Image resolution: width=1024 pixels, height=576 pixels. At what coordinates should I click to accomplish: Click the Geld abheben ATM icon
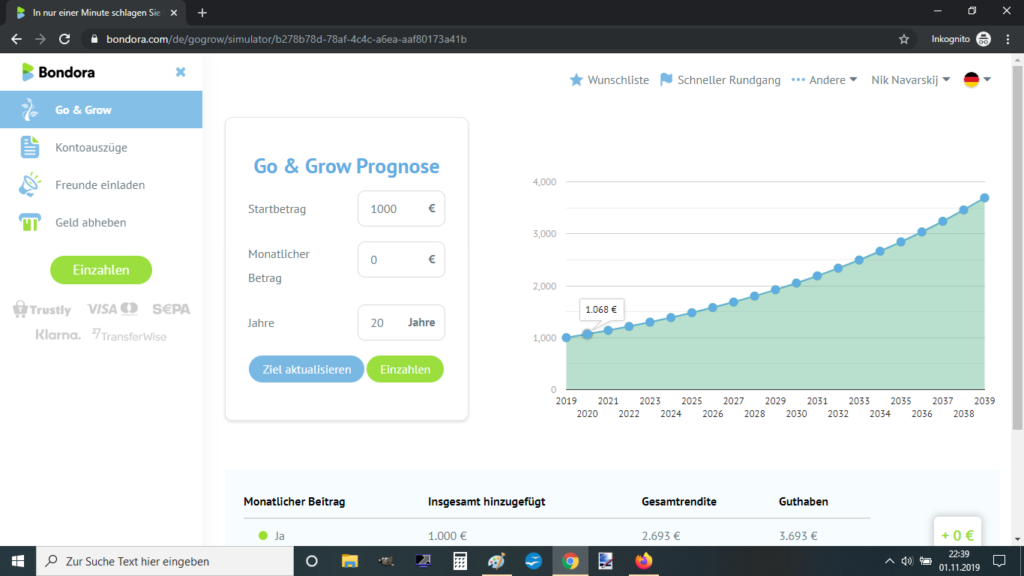pos(29,222)
